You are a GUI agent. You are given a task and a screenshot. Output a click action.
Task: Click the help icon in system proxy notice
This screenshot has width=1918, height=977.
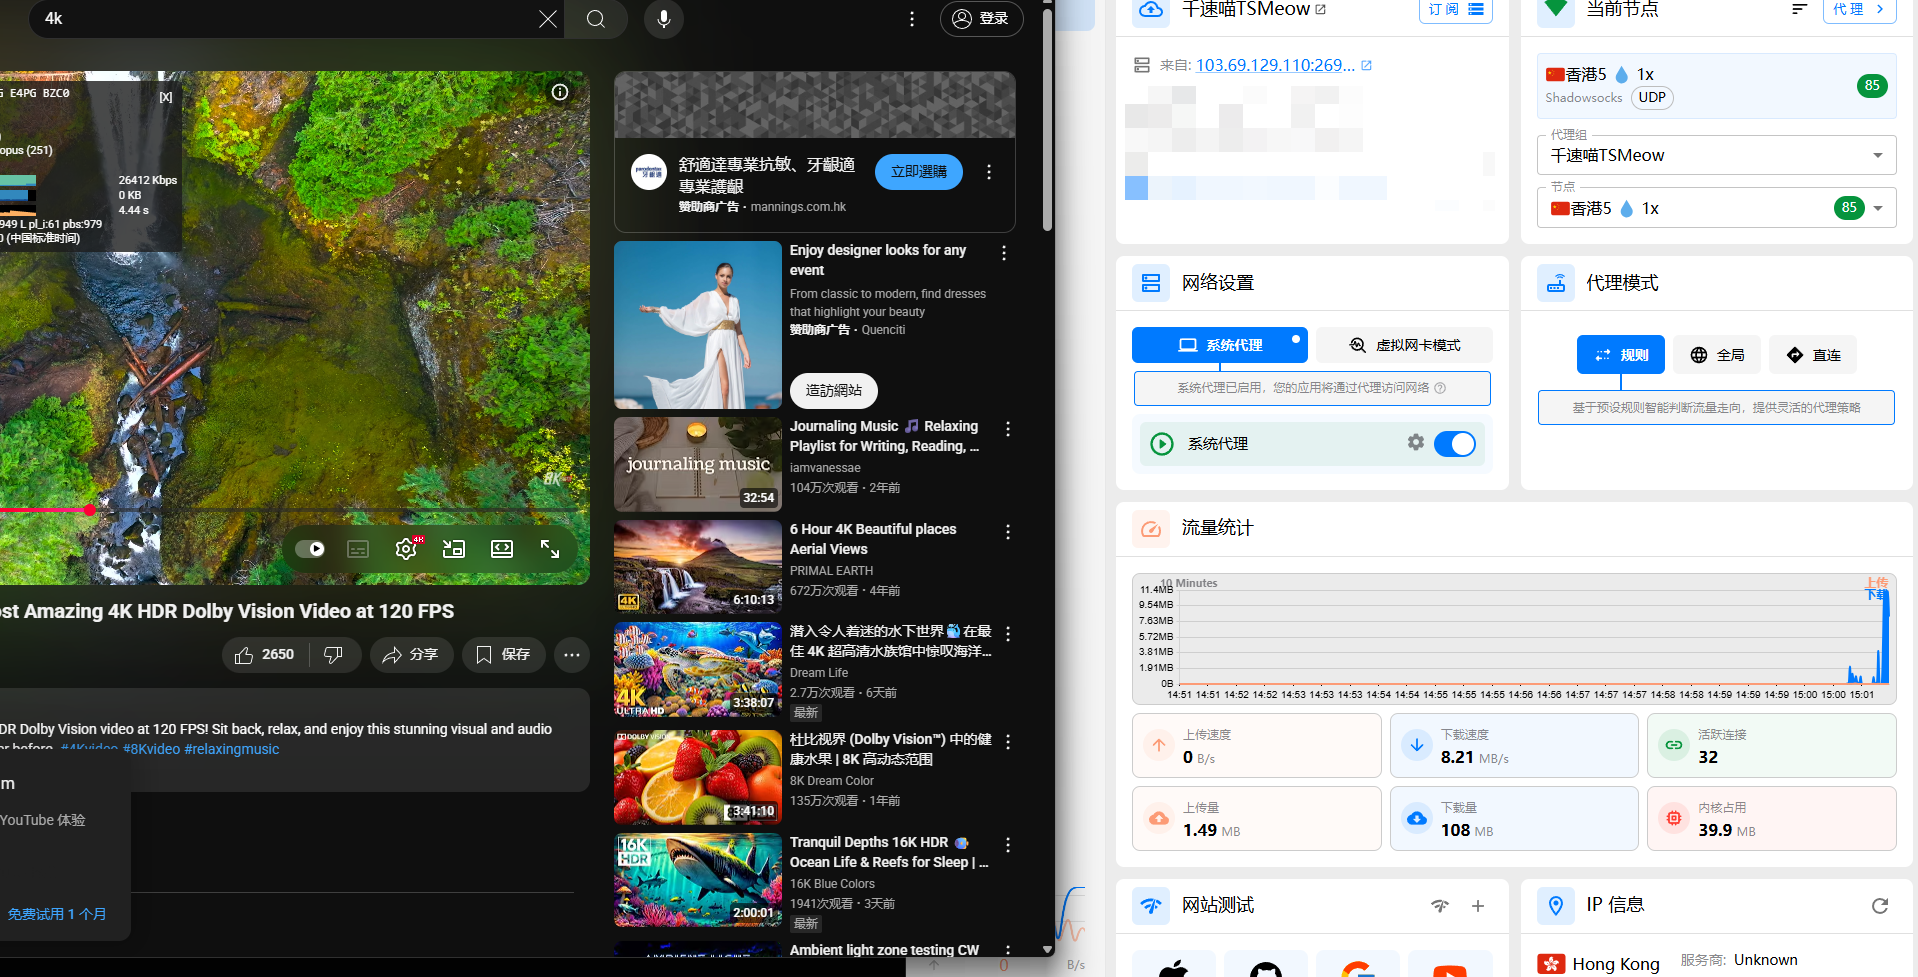pos(1440,388)
